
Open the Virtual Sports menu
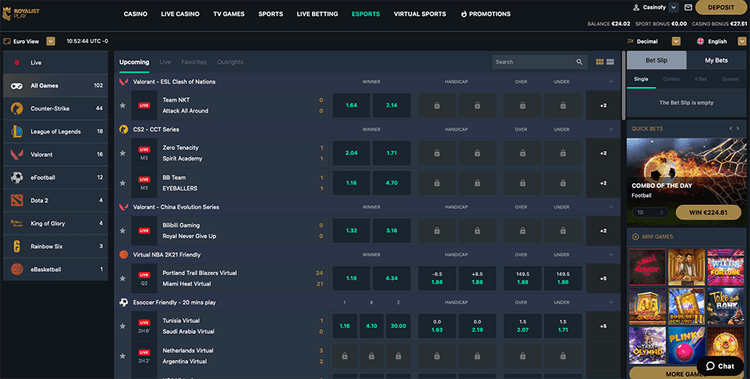coord(420,14)
